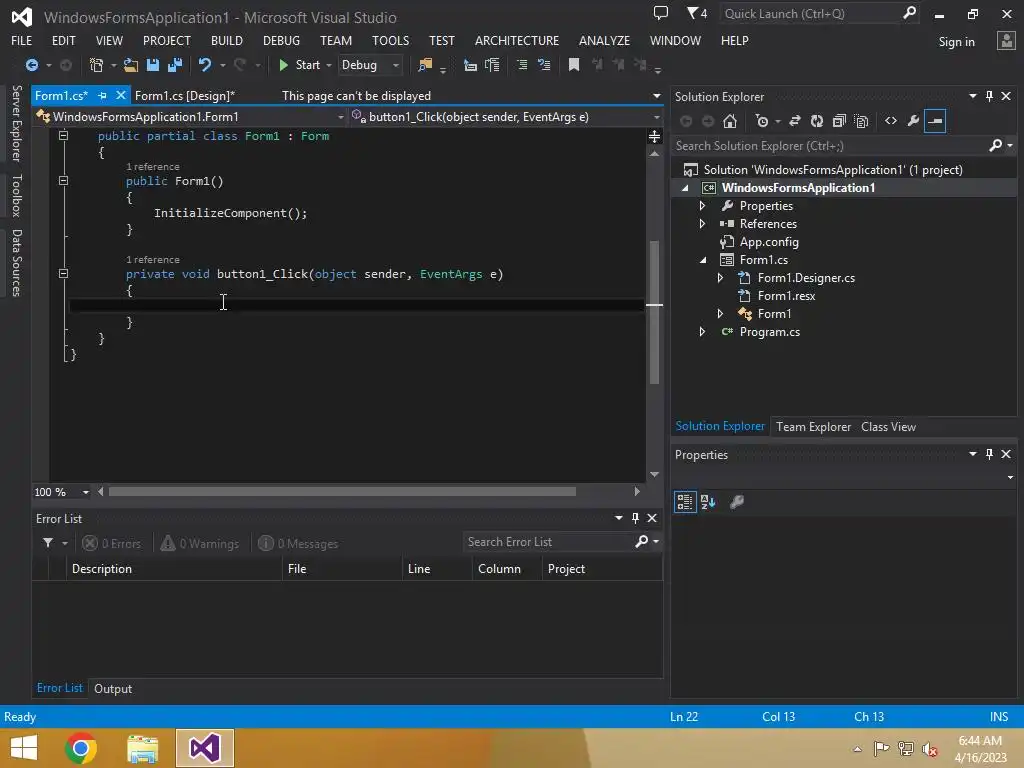Viewport: 1024px width, 768px height.
Task: Open the ARCHITECTURE menu
Action: tap(517, 40)
